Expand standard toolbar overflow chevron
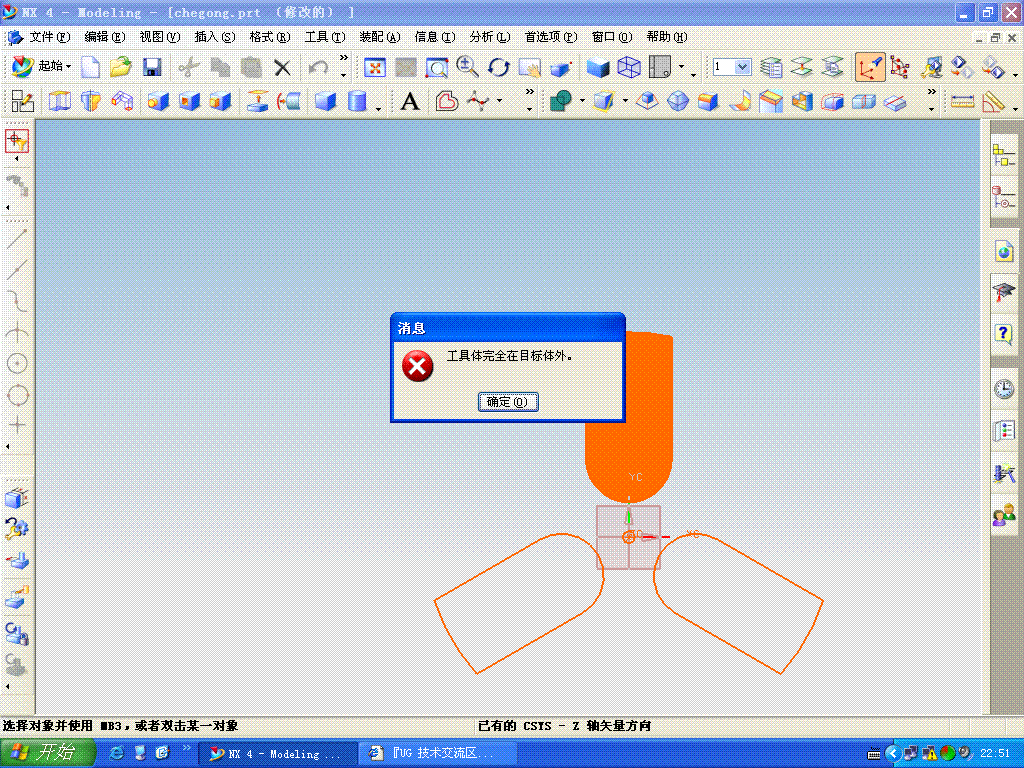The height and width of the screenshot is (768, 1024). [x=344, y=58]
